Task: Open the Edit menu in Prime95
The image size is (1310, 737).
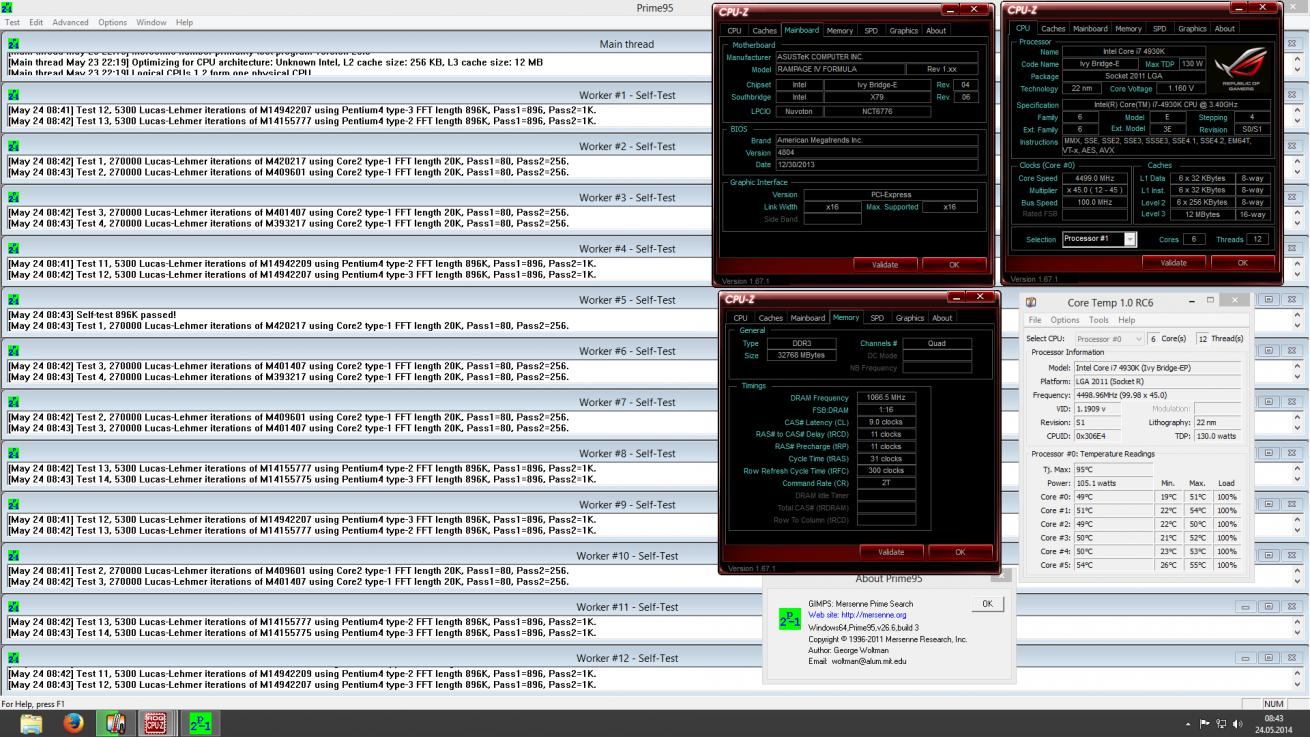Action: click(36, 22)
